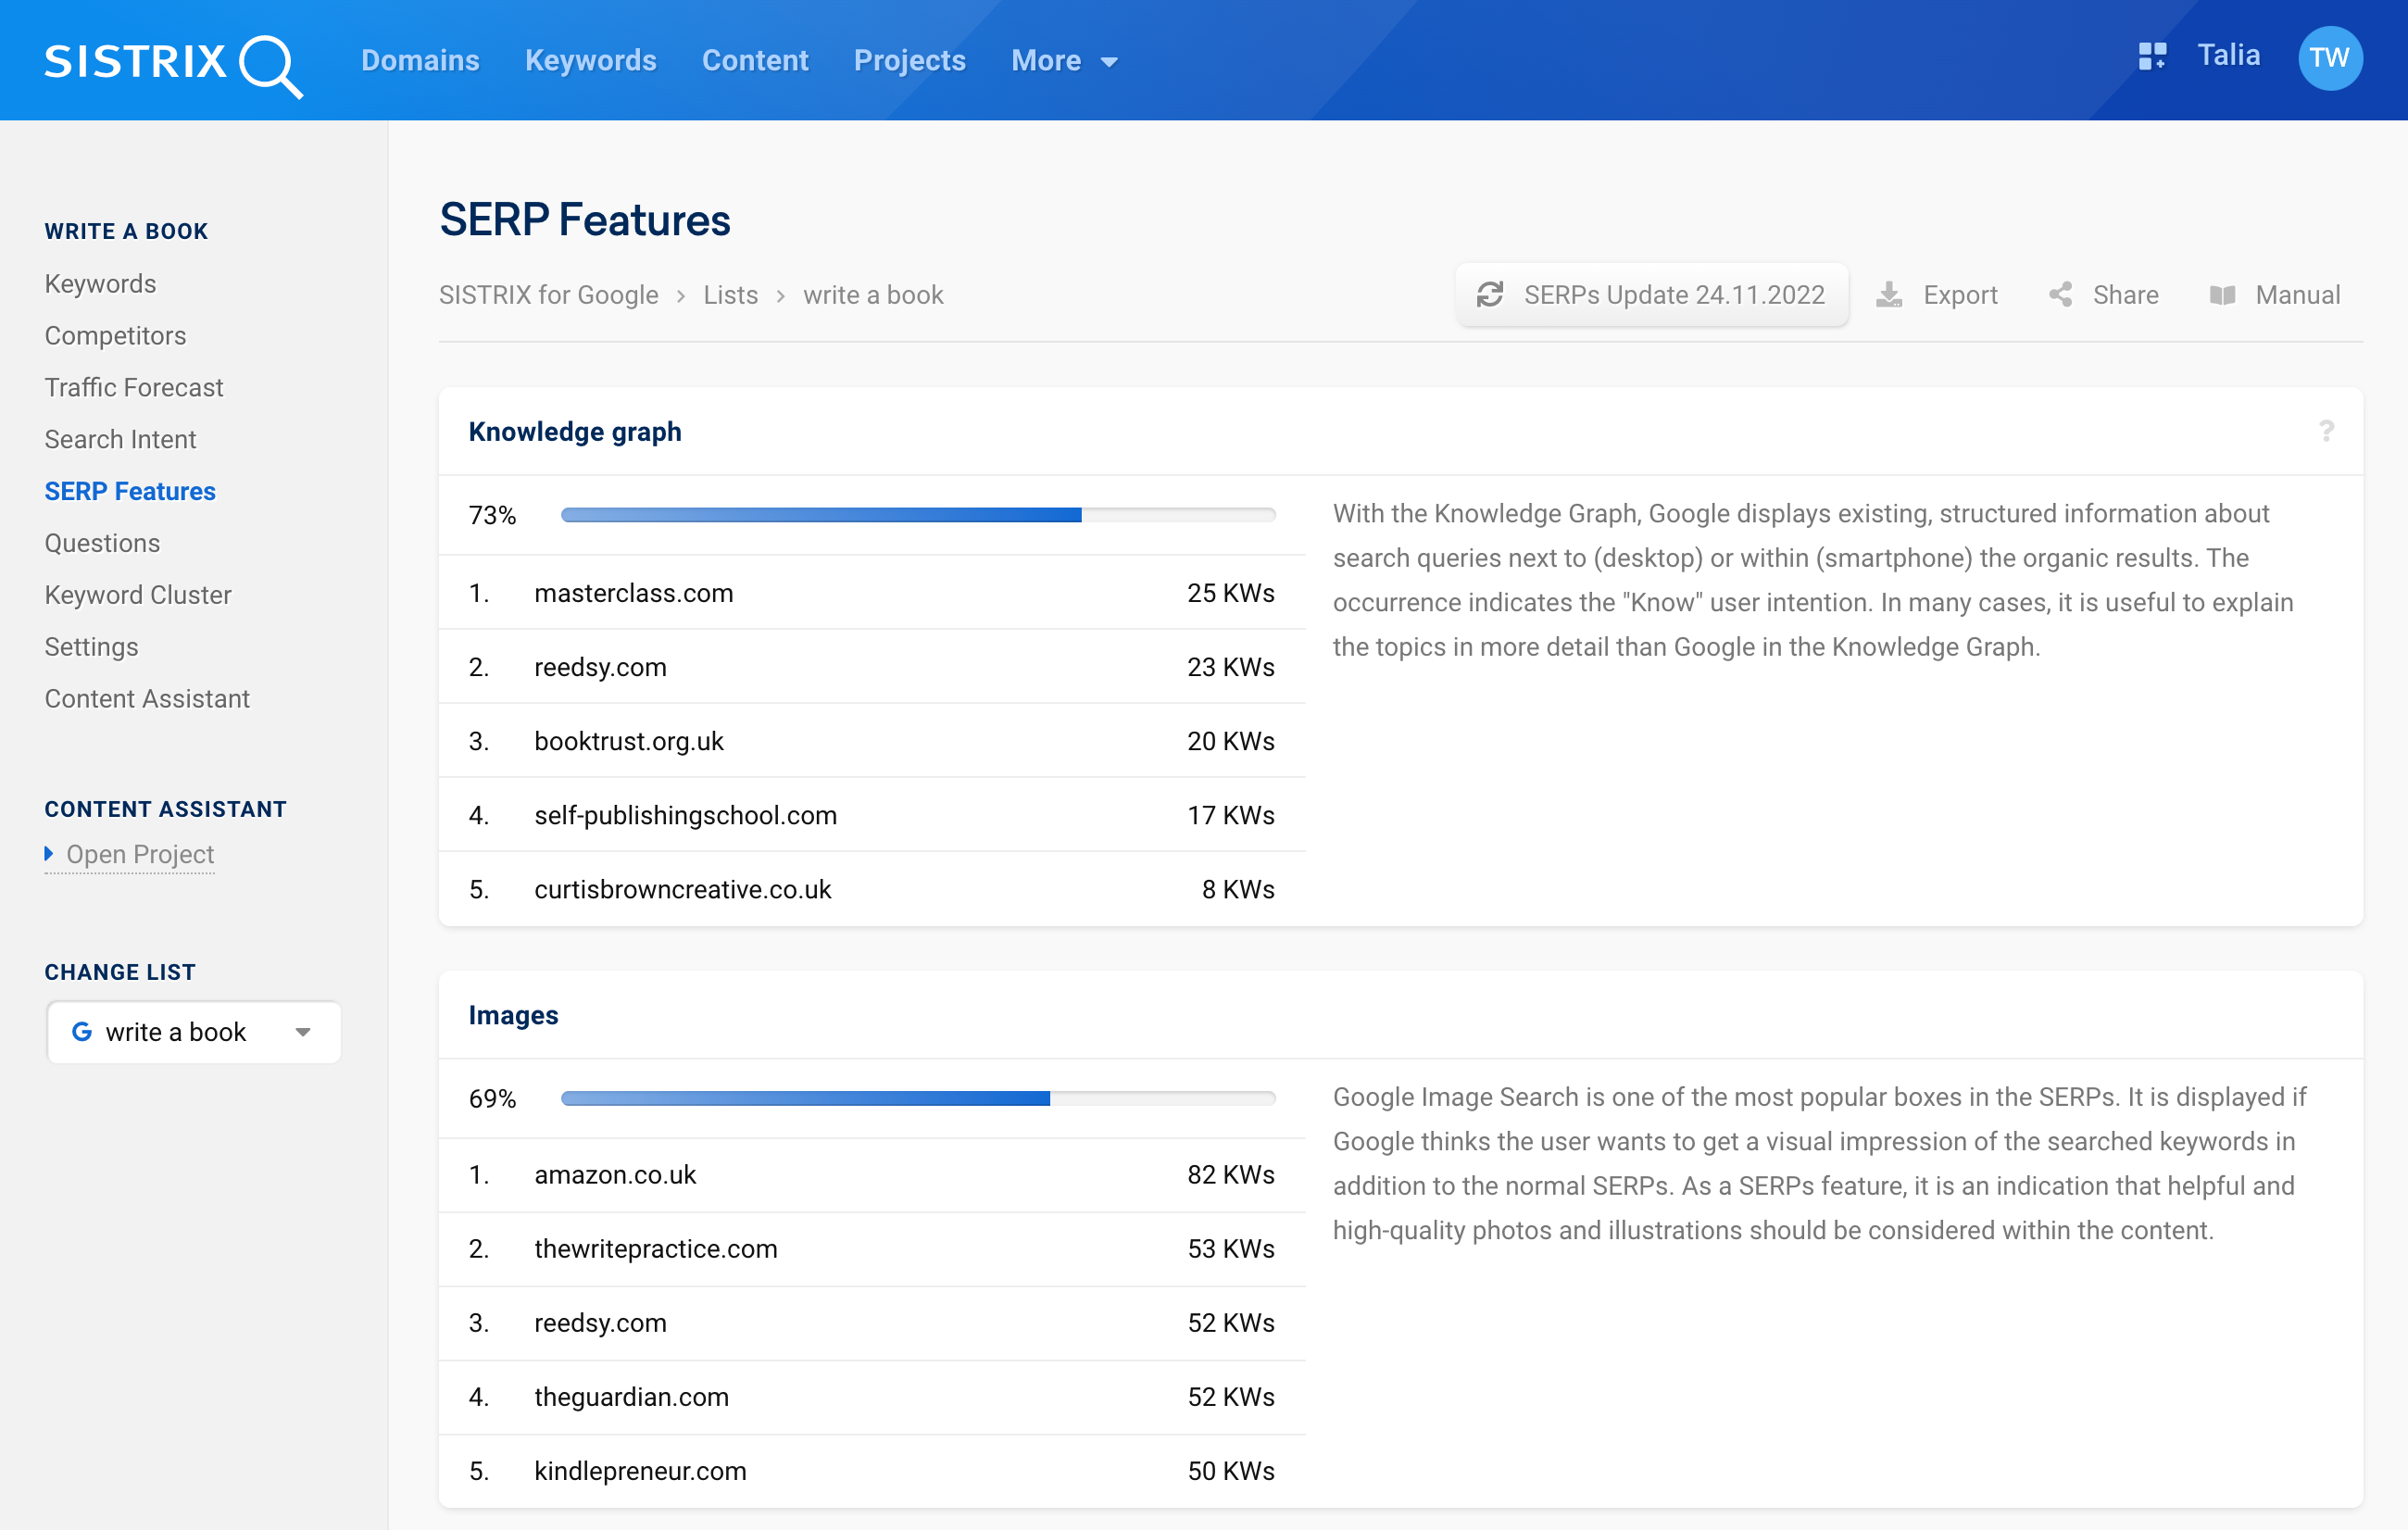This screenshot has width=2408, height=1530.
Task: Expand Open Project triangle
Action: 49,853
